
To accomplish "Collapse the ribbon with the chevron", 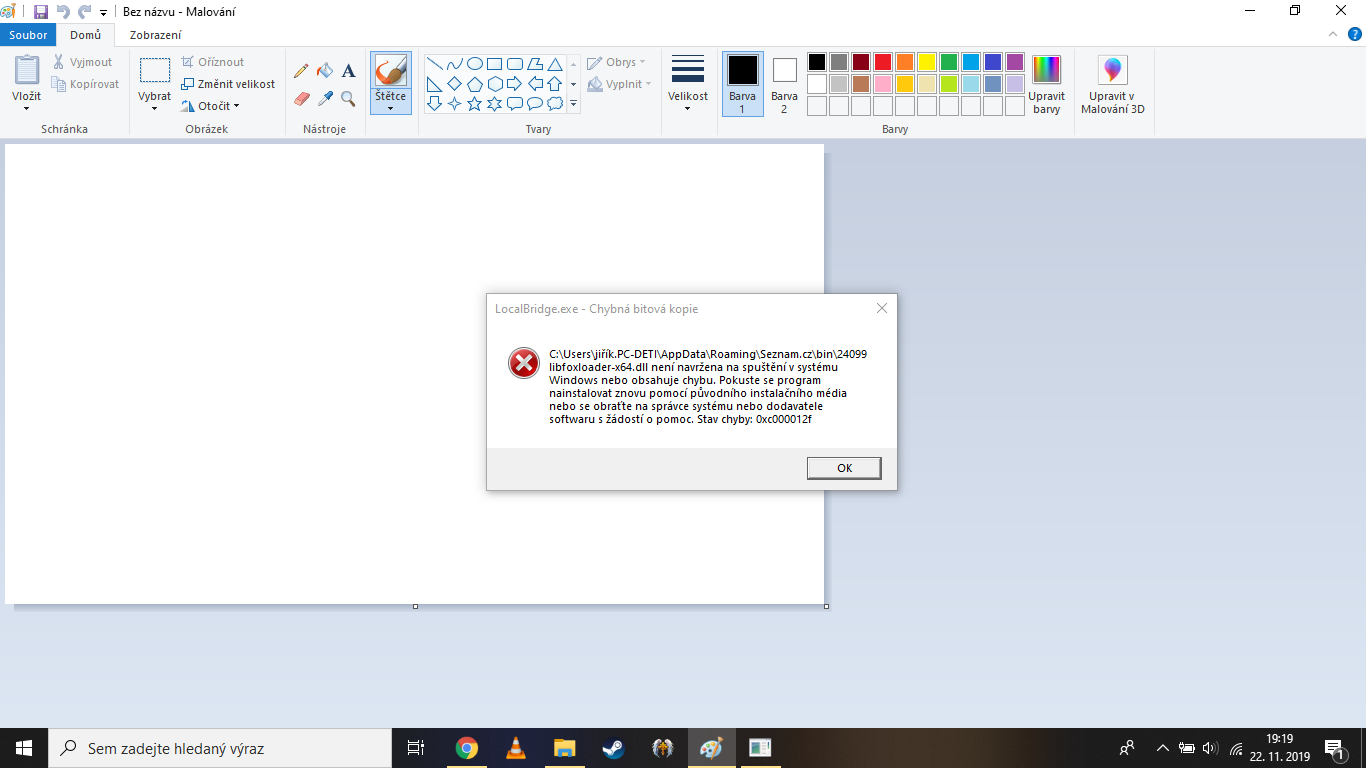I will coord(1331,35).
